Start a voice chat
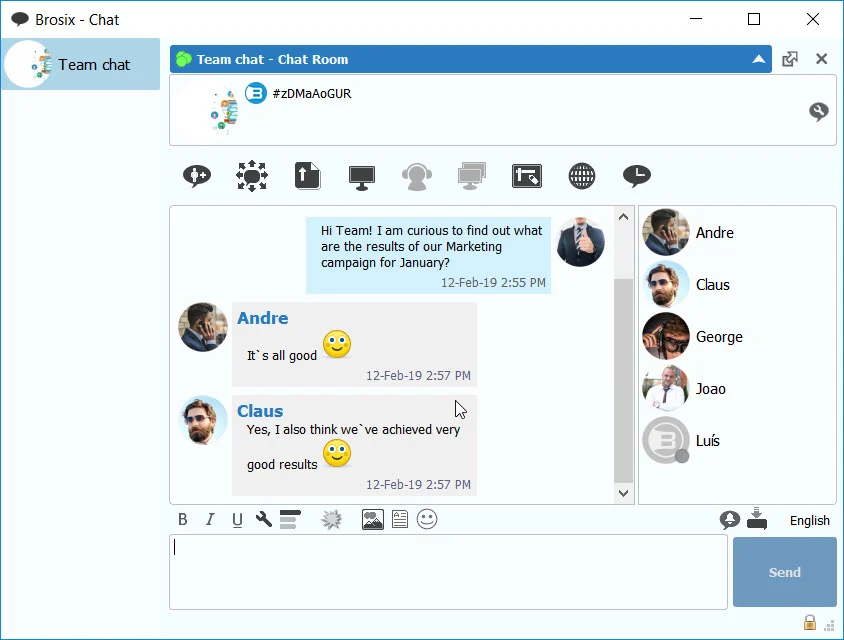The height and width of the screenshot is (640, 844). point(416,176)
